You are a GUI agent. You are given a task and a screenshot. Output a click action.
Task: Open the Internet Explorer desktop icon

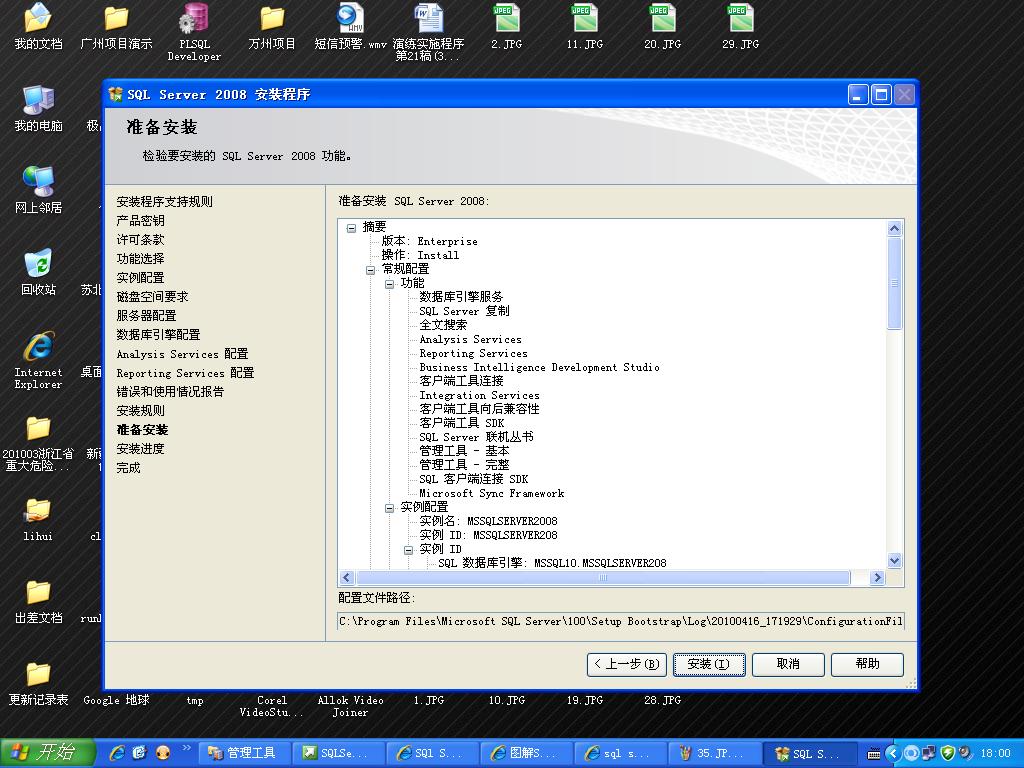(x=38, y=349)
